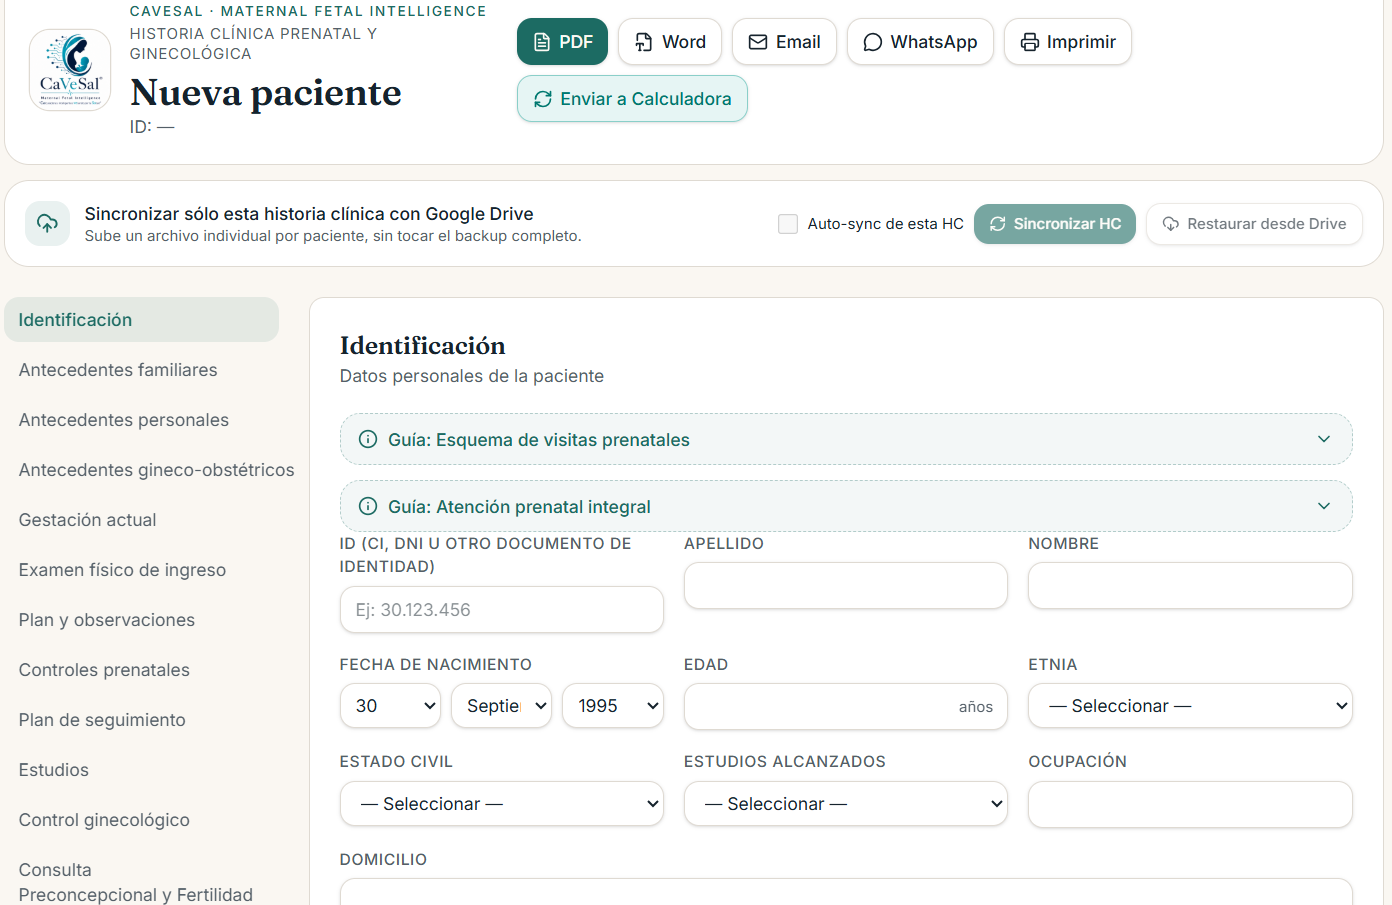The image size is (1392, 905).
Task: Print with the Imprimir button
Action: click(1068, 42)
